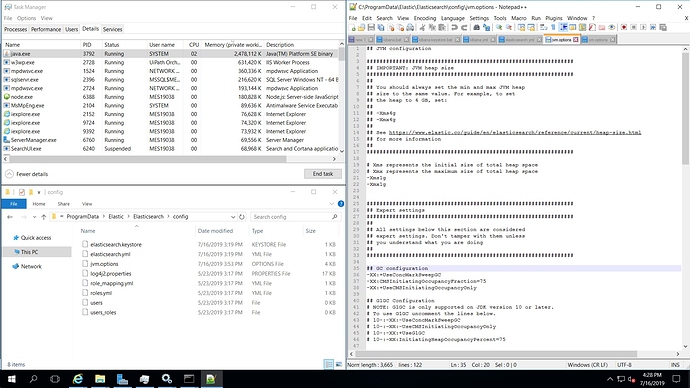Click the Undo arrow in Notepad++ toolbar
Image resolution: width=690 pixels, height=388 pixels.
pos(455,27)
